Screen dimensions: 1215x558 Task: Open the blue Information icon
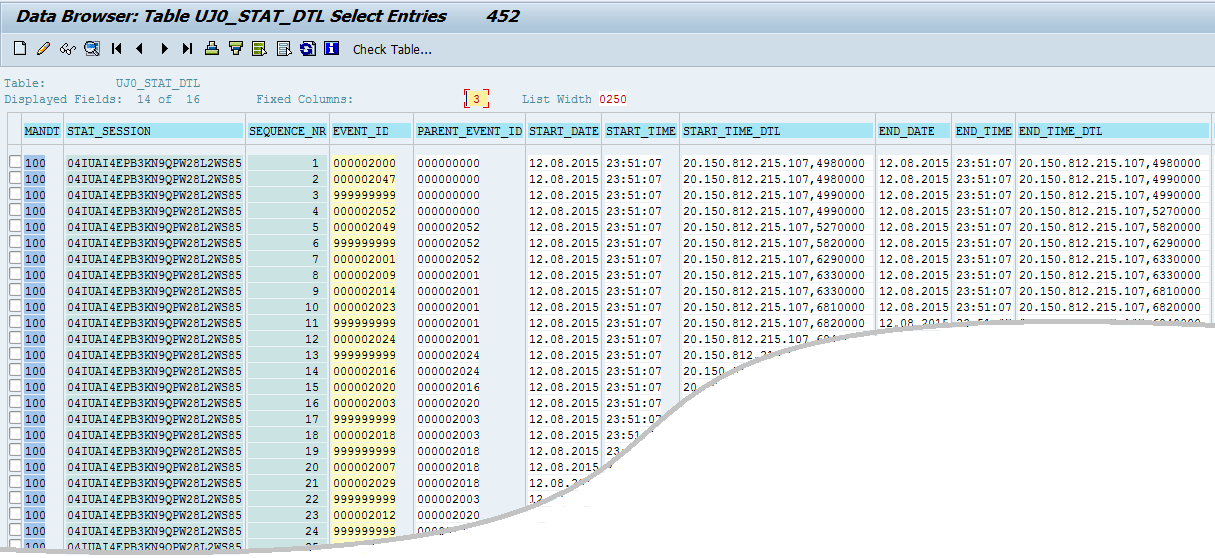[332, 49]
